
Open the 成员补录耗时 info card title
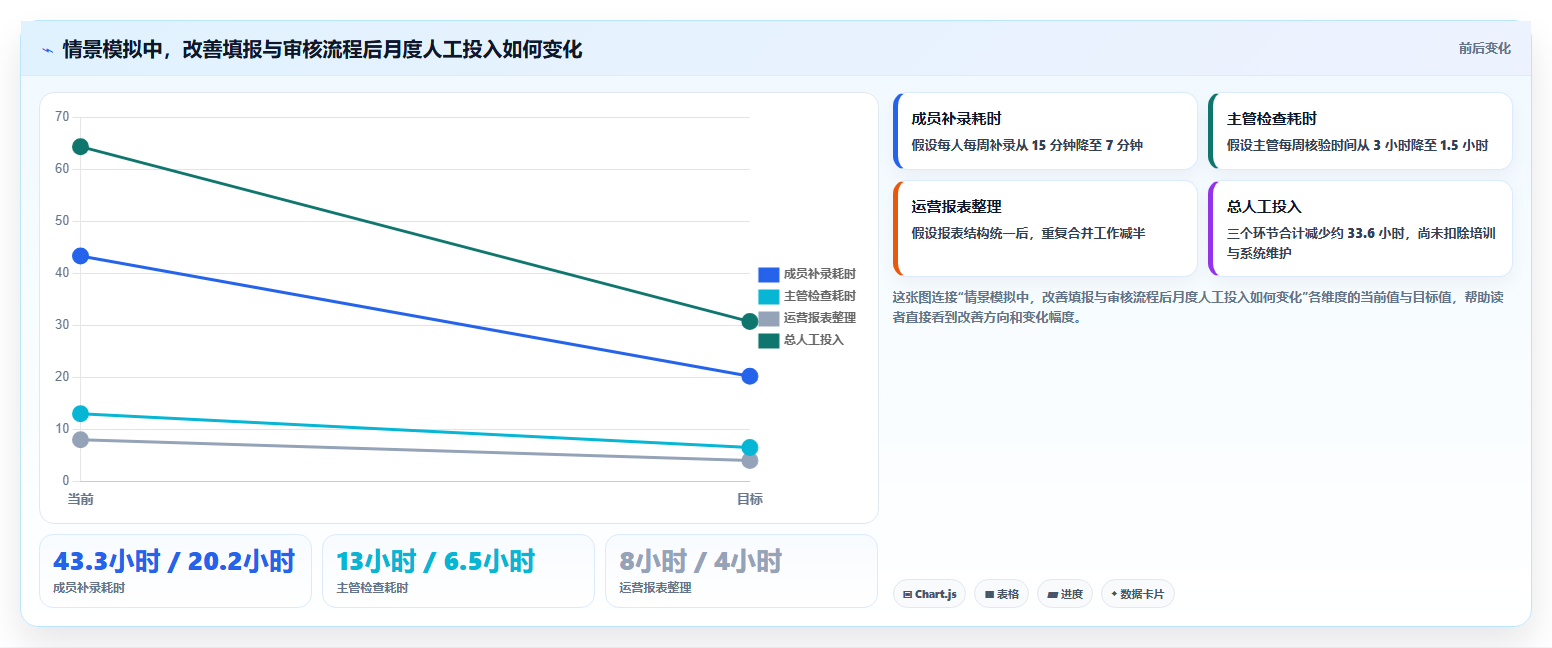point(956,119)
